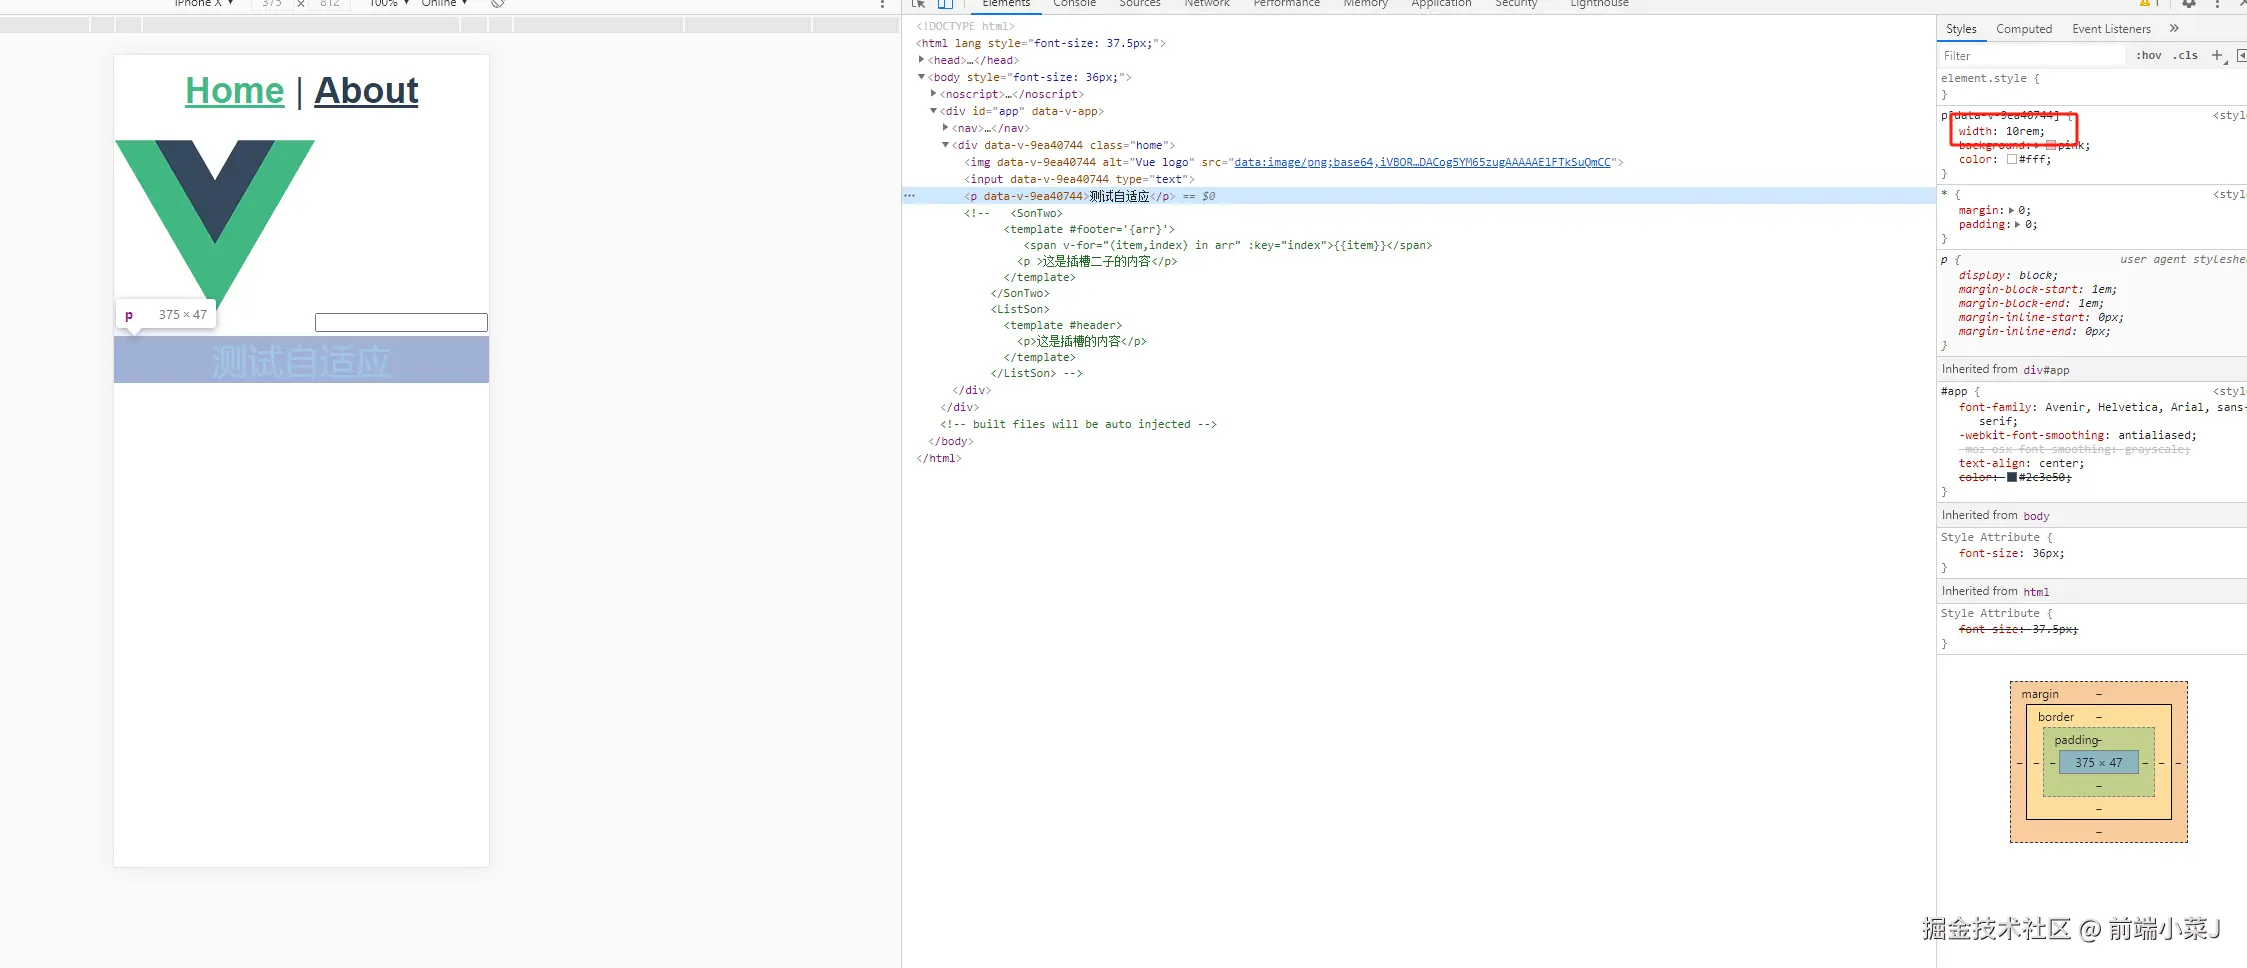Click the body inherited-from link

click(x=2036, y=516)
